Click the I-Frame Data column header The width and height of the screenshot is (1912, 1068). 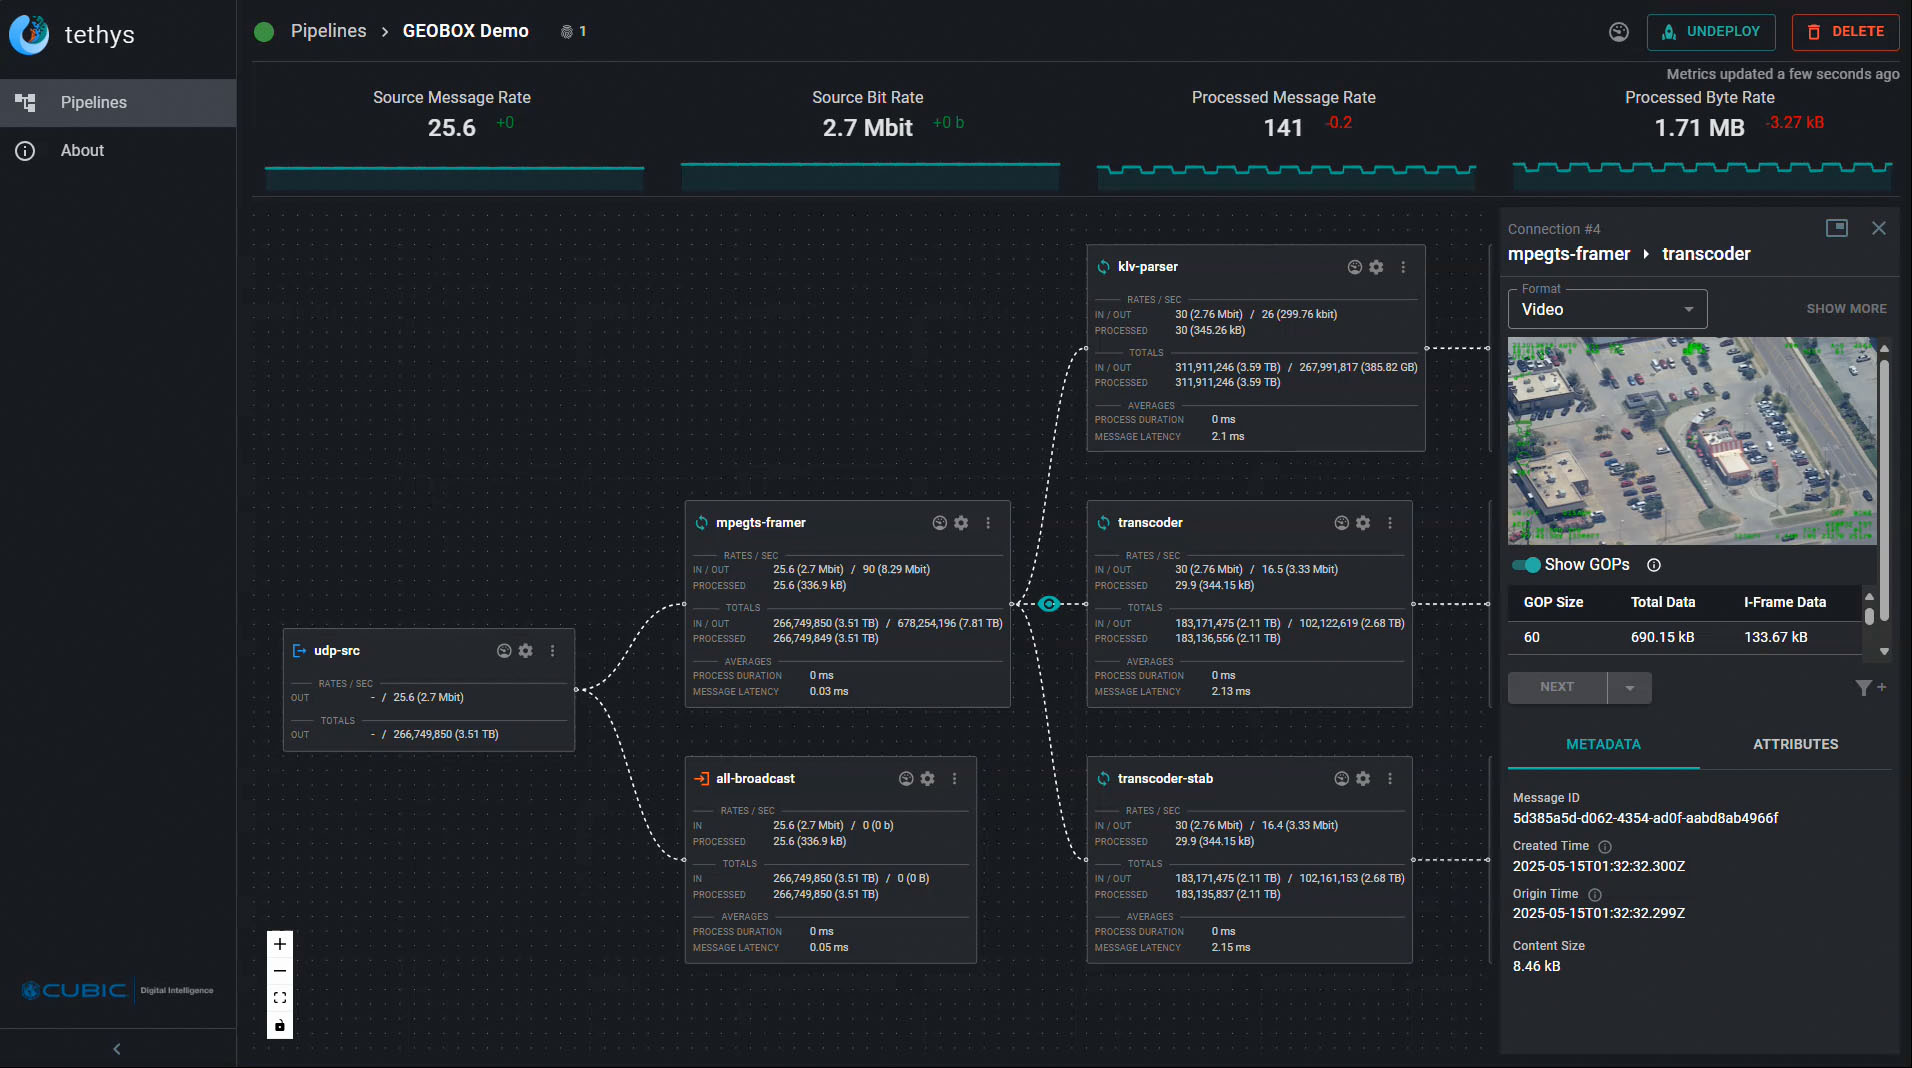pos(1785,602)
